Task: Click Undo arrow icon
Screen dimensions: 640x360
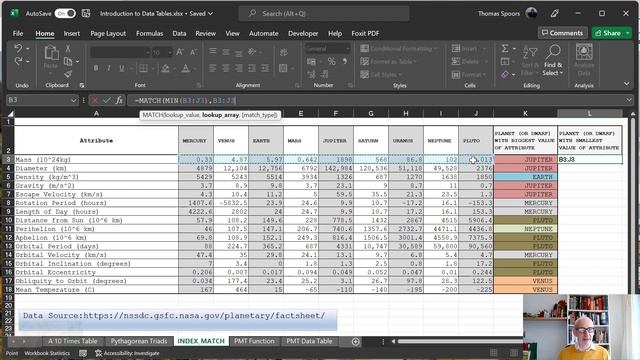Action: [18, 49]
